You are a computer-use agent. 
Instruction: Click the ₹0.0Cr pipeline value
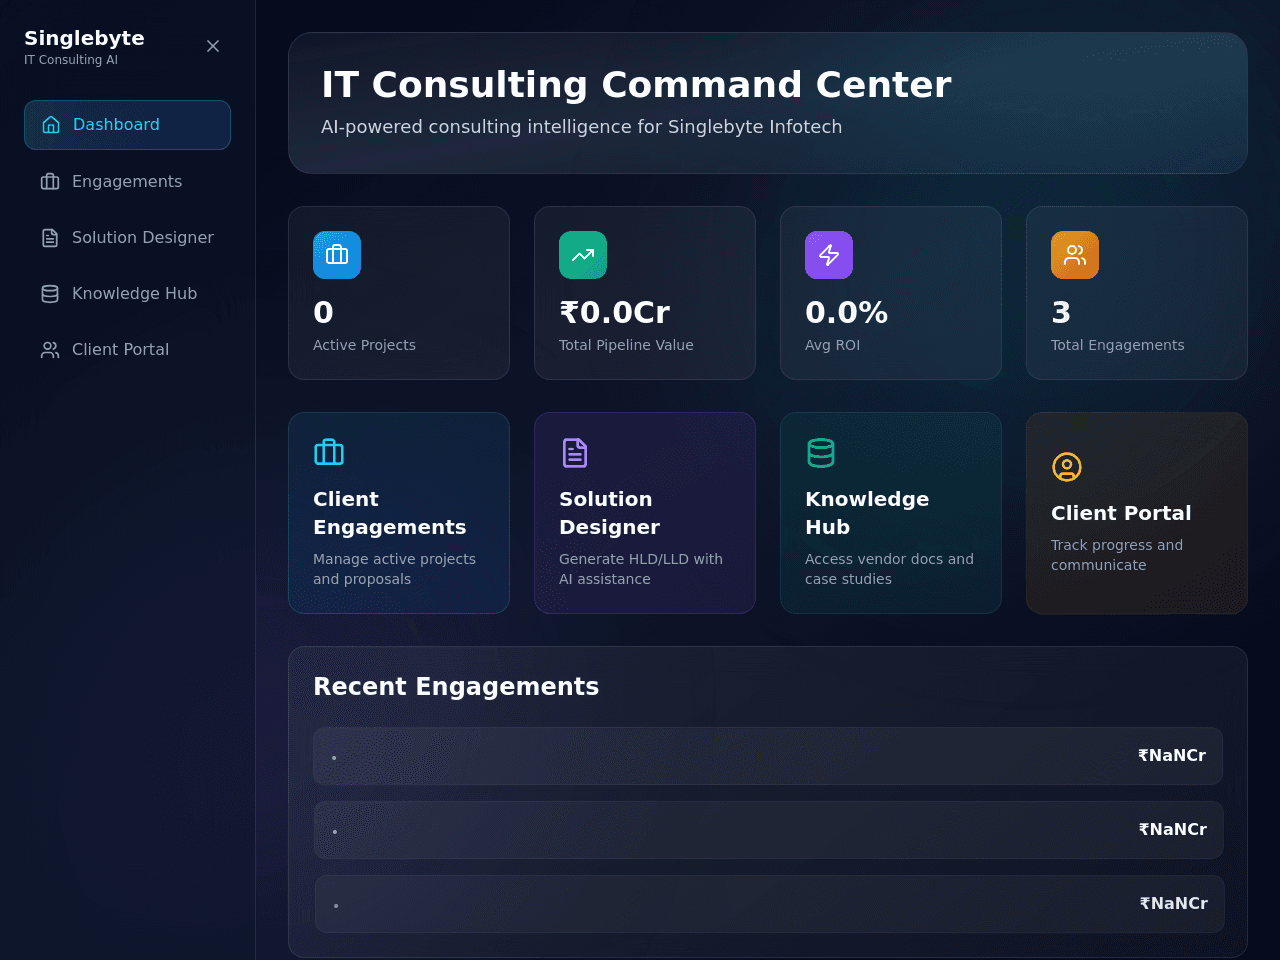614,313
